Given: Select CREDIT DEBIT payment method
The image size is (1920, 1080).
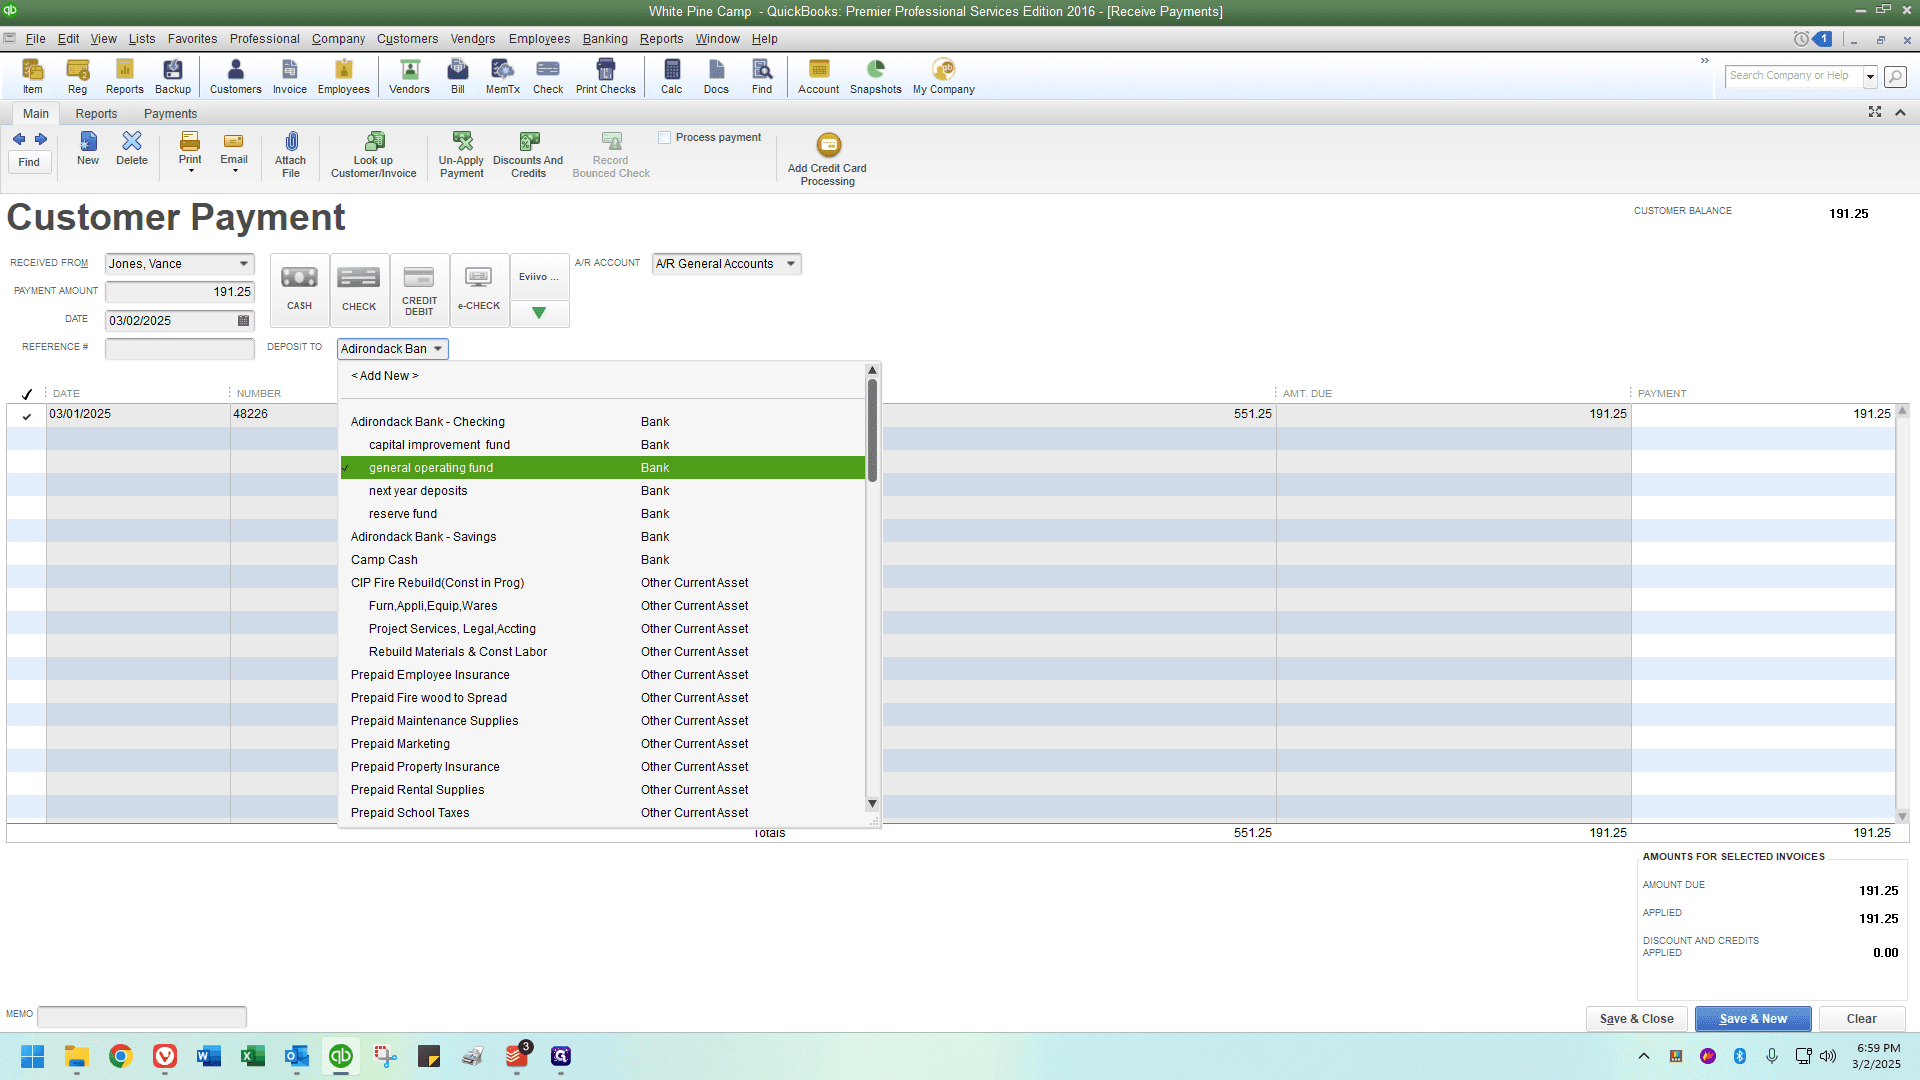Looking at the screenshot, I should 419,290.
